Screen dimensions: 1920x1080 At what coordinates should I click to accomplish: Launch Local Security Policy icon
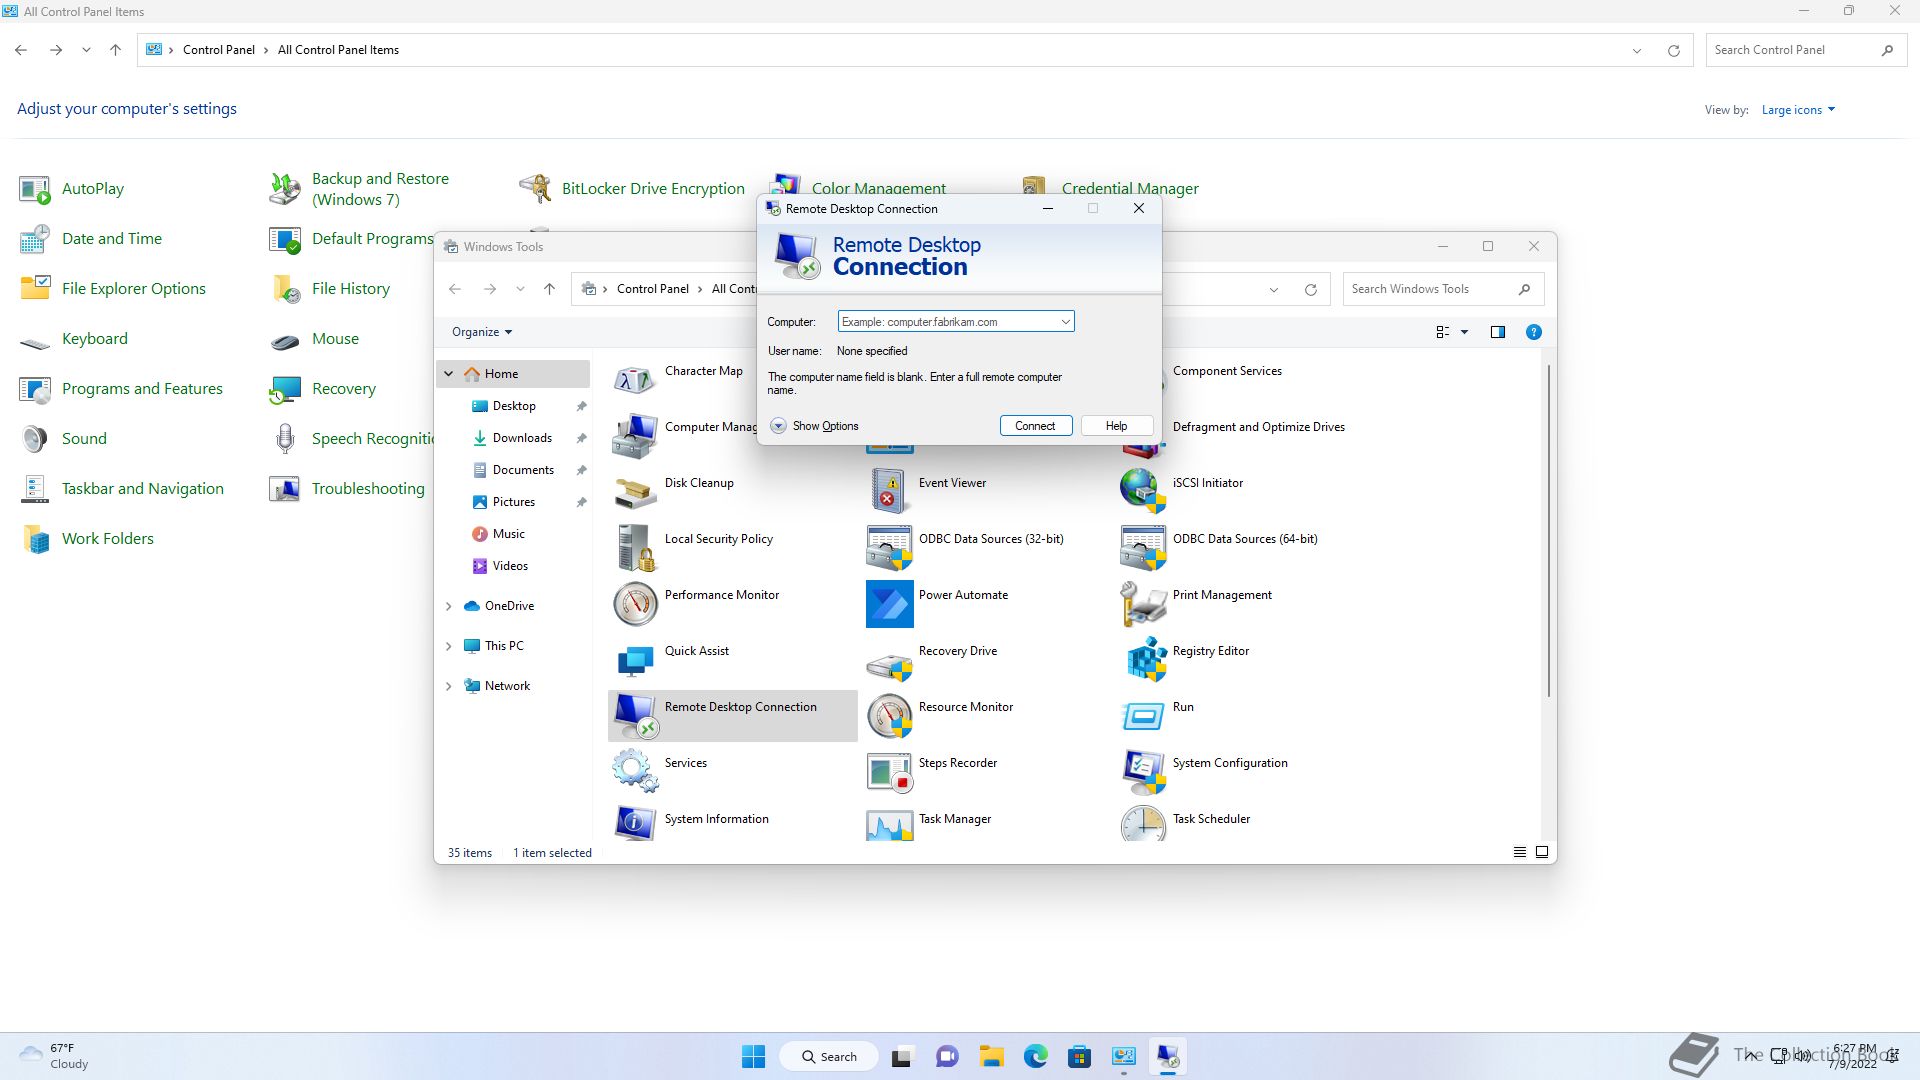pyautogui.click(x=635, y=548)
